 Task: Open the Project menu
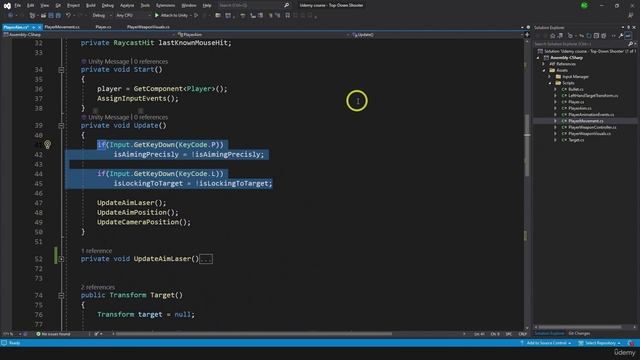tap(73, 6)
